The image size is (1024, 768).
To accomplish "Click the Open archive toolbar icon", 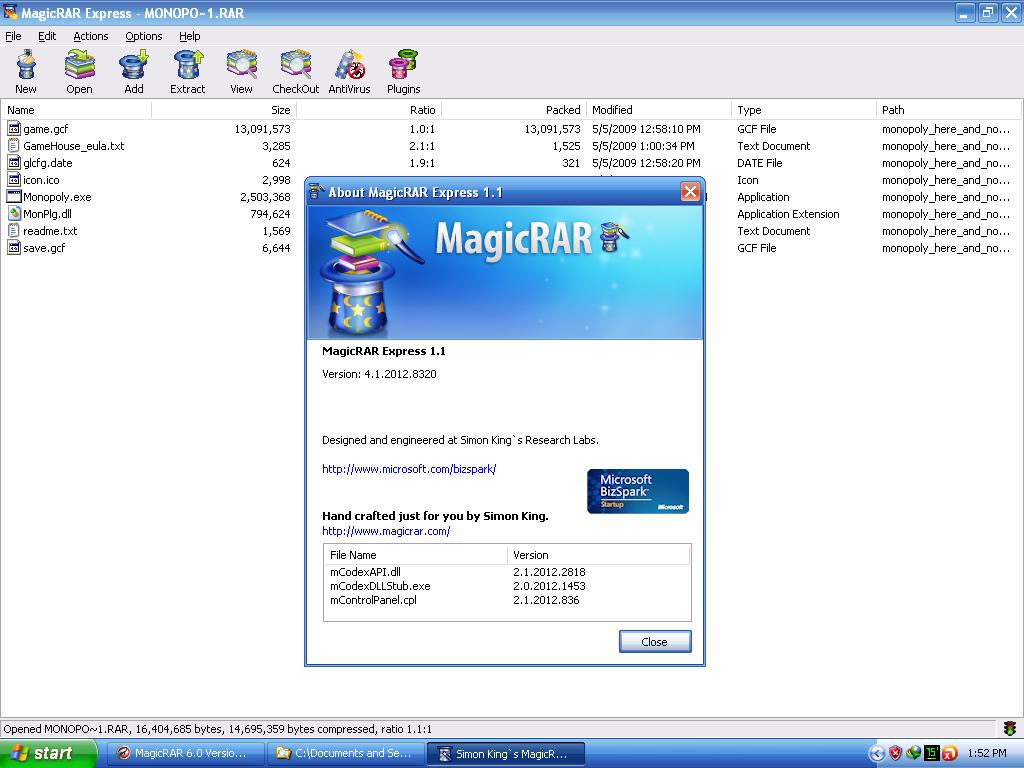I will click(x=80, y=65).
